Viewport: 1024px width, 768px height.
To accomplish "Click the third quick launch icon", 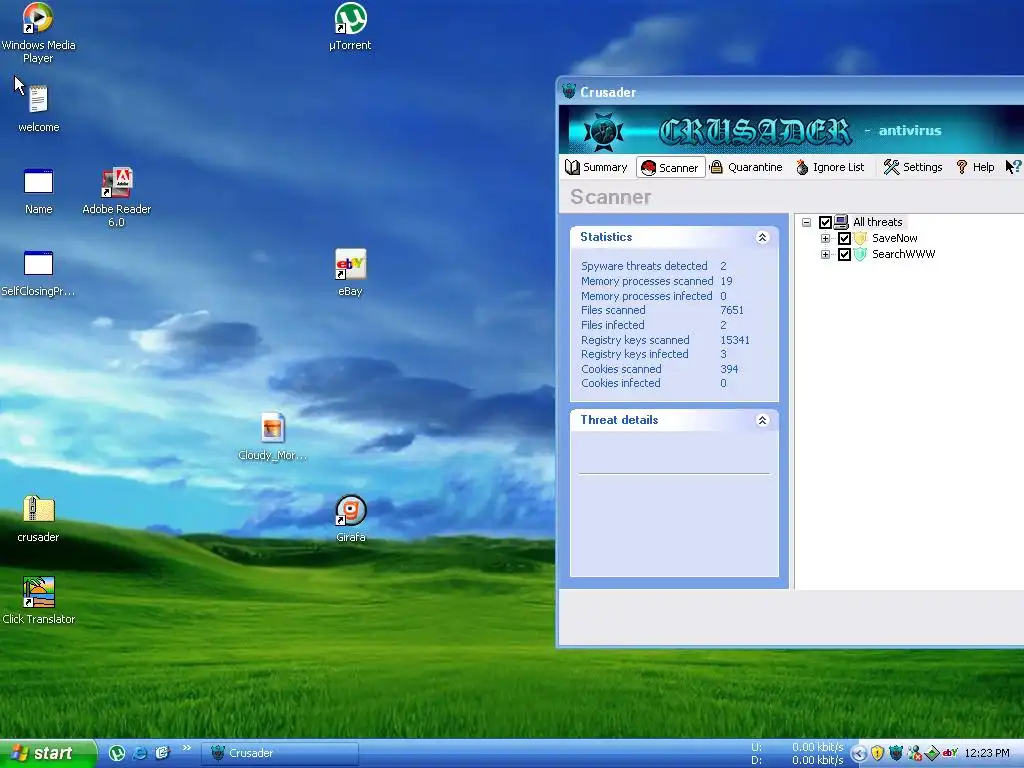I will click(x=163, y=753).
